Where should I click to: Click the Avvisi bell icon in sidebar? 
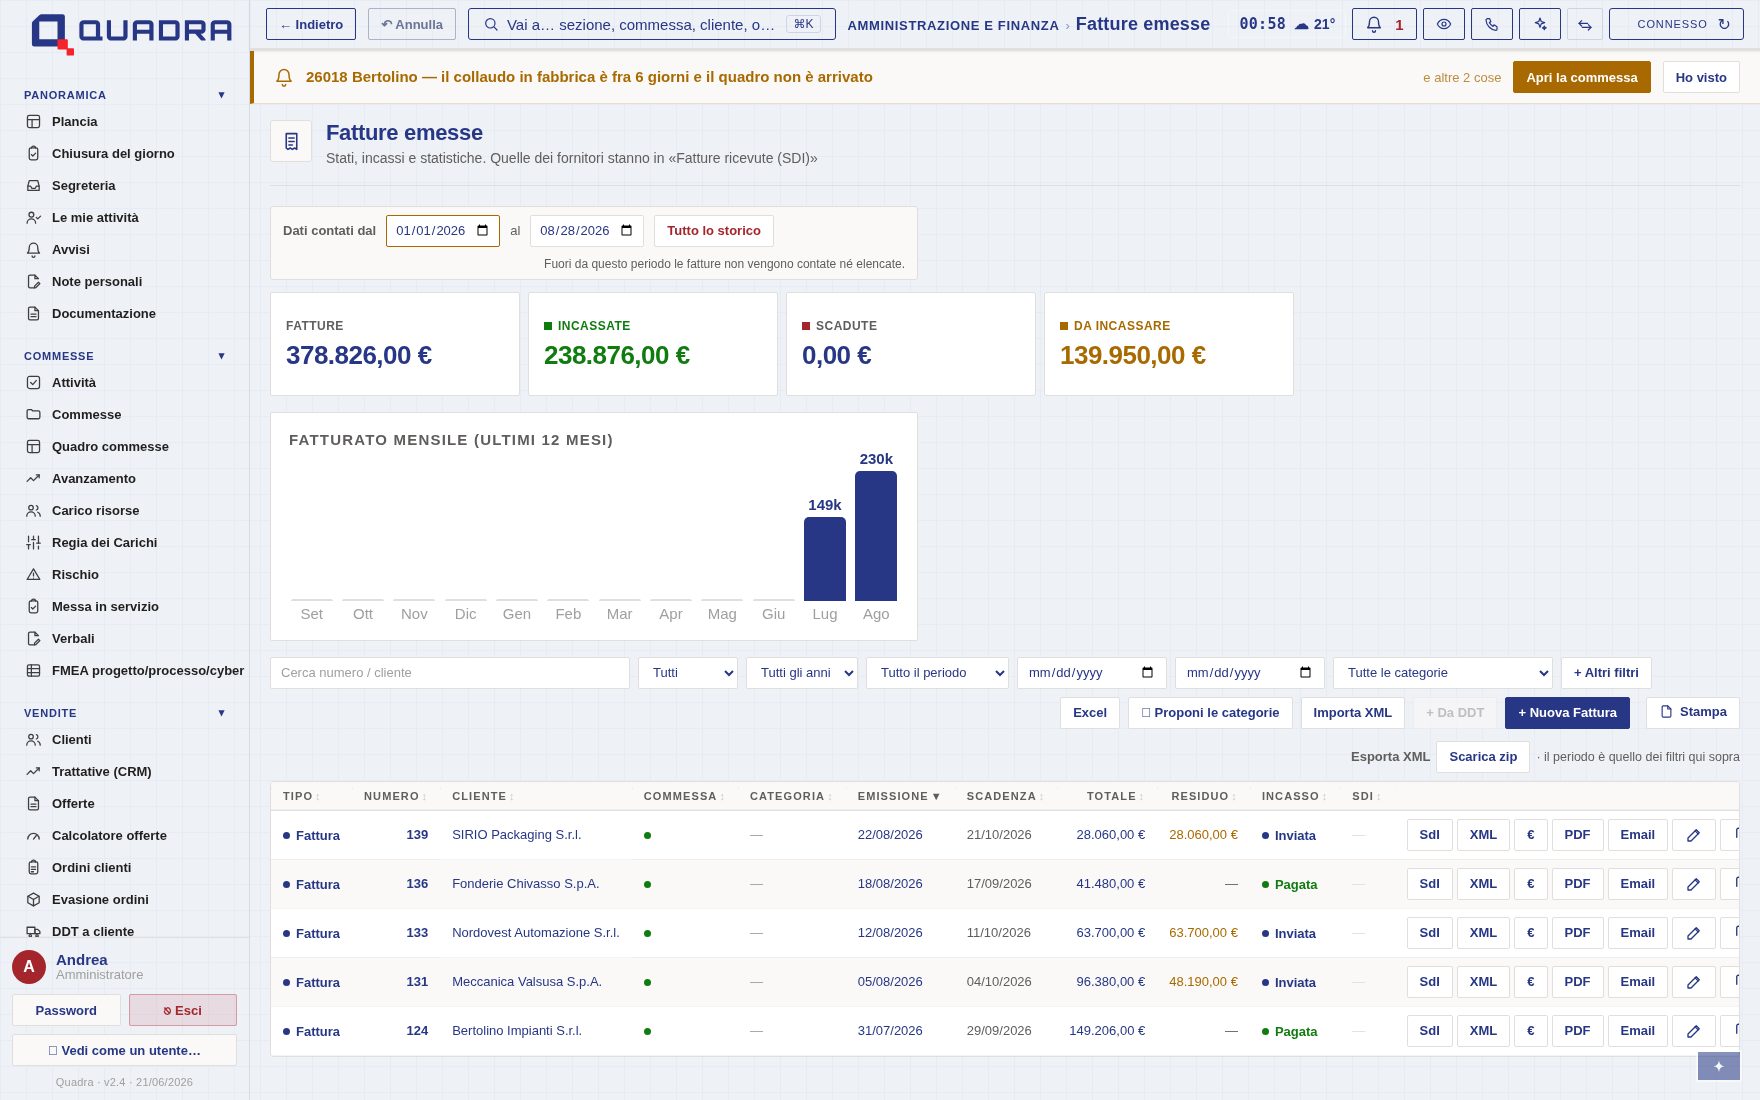[33, 250]
